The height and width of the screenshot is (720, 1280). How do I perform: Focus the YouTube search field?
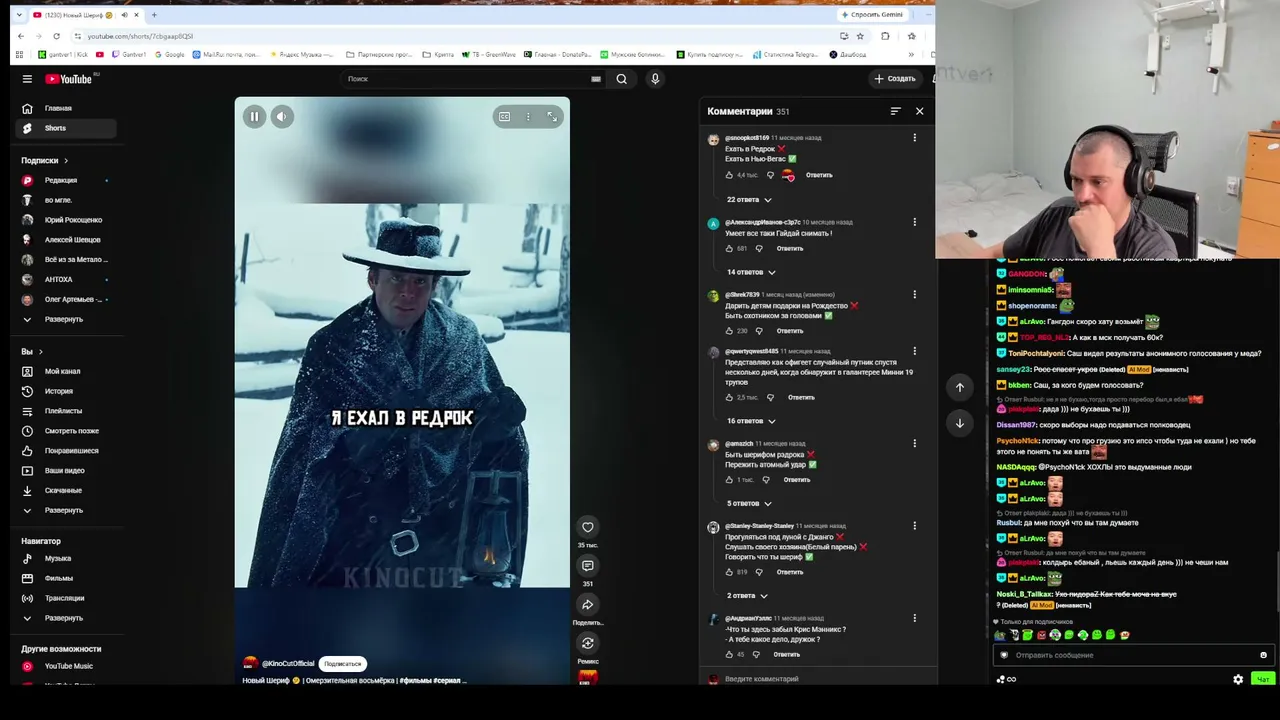(465, 79)
